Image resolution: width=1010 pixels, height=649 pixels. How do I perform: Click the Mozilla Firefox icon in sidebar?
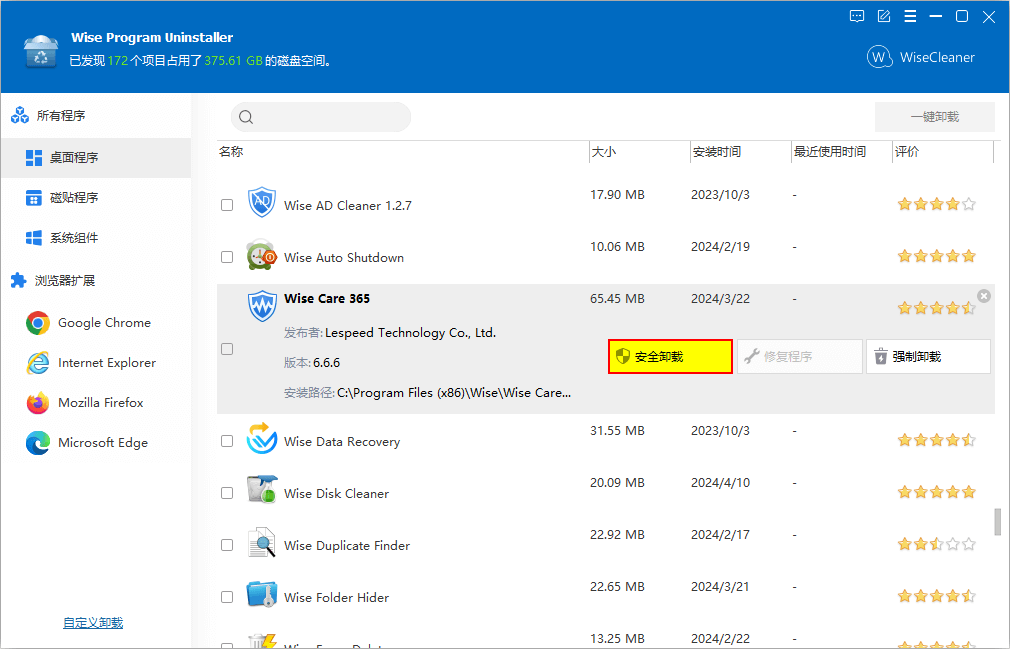pos(37,403)
